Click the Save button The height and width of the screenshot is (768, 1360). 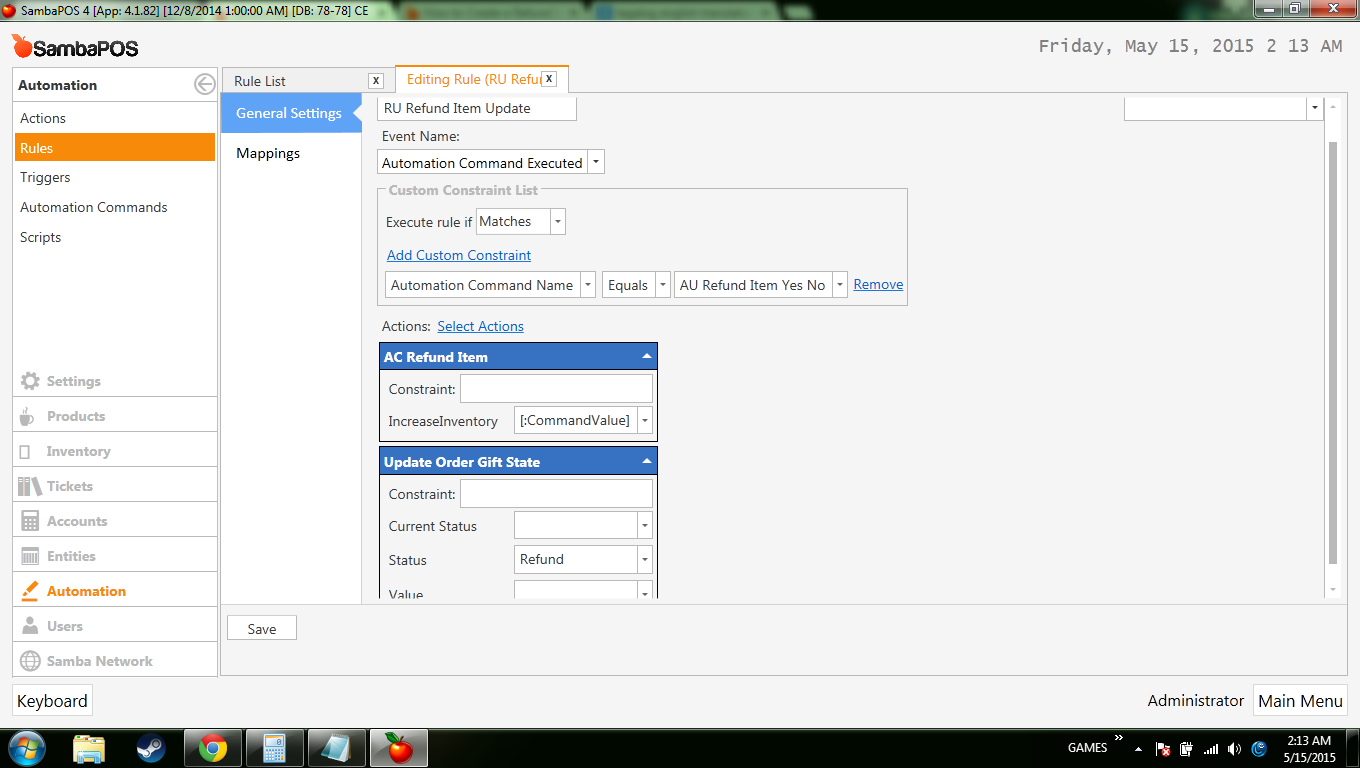pyautogui.click(x=262, y=629)
